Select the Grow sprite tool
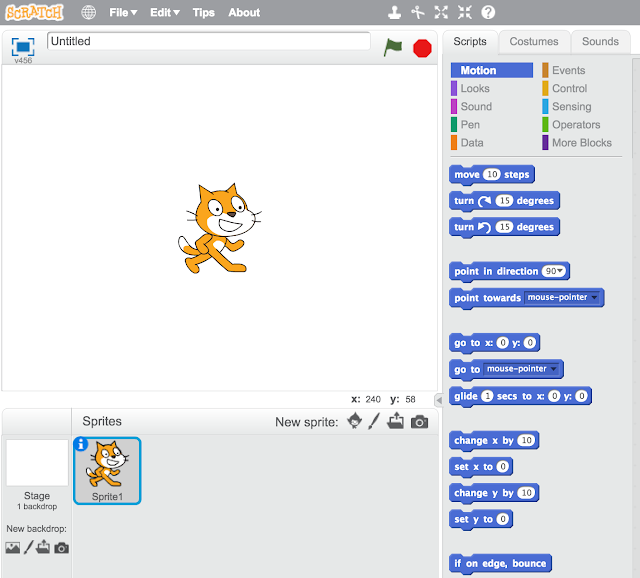The image size is (640, 578). [441, 12]
